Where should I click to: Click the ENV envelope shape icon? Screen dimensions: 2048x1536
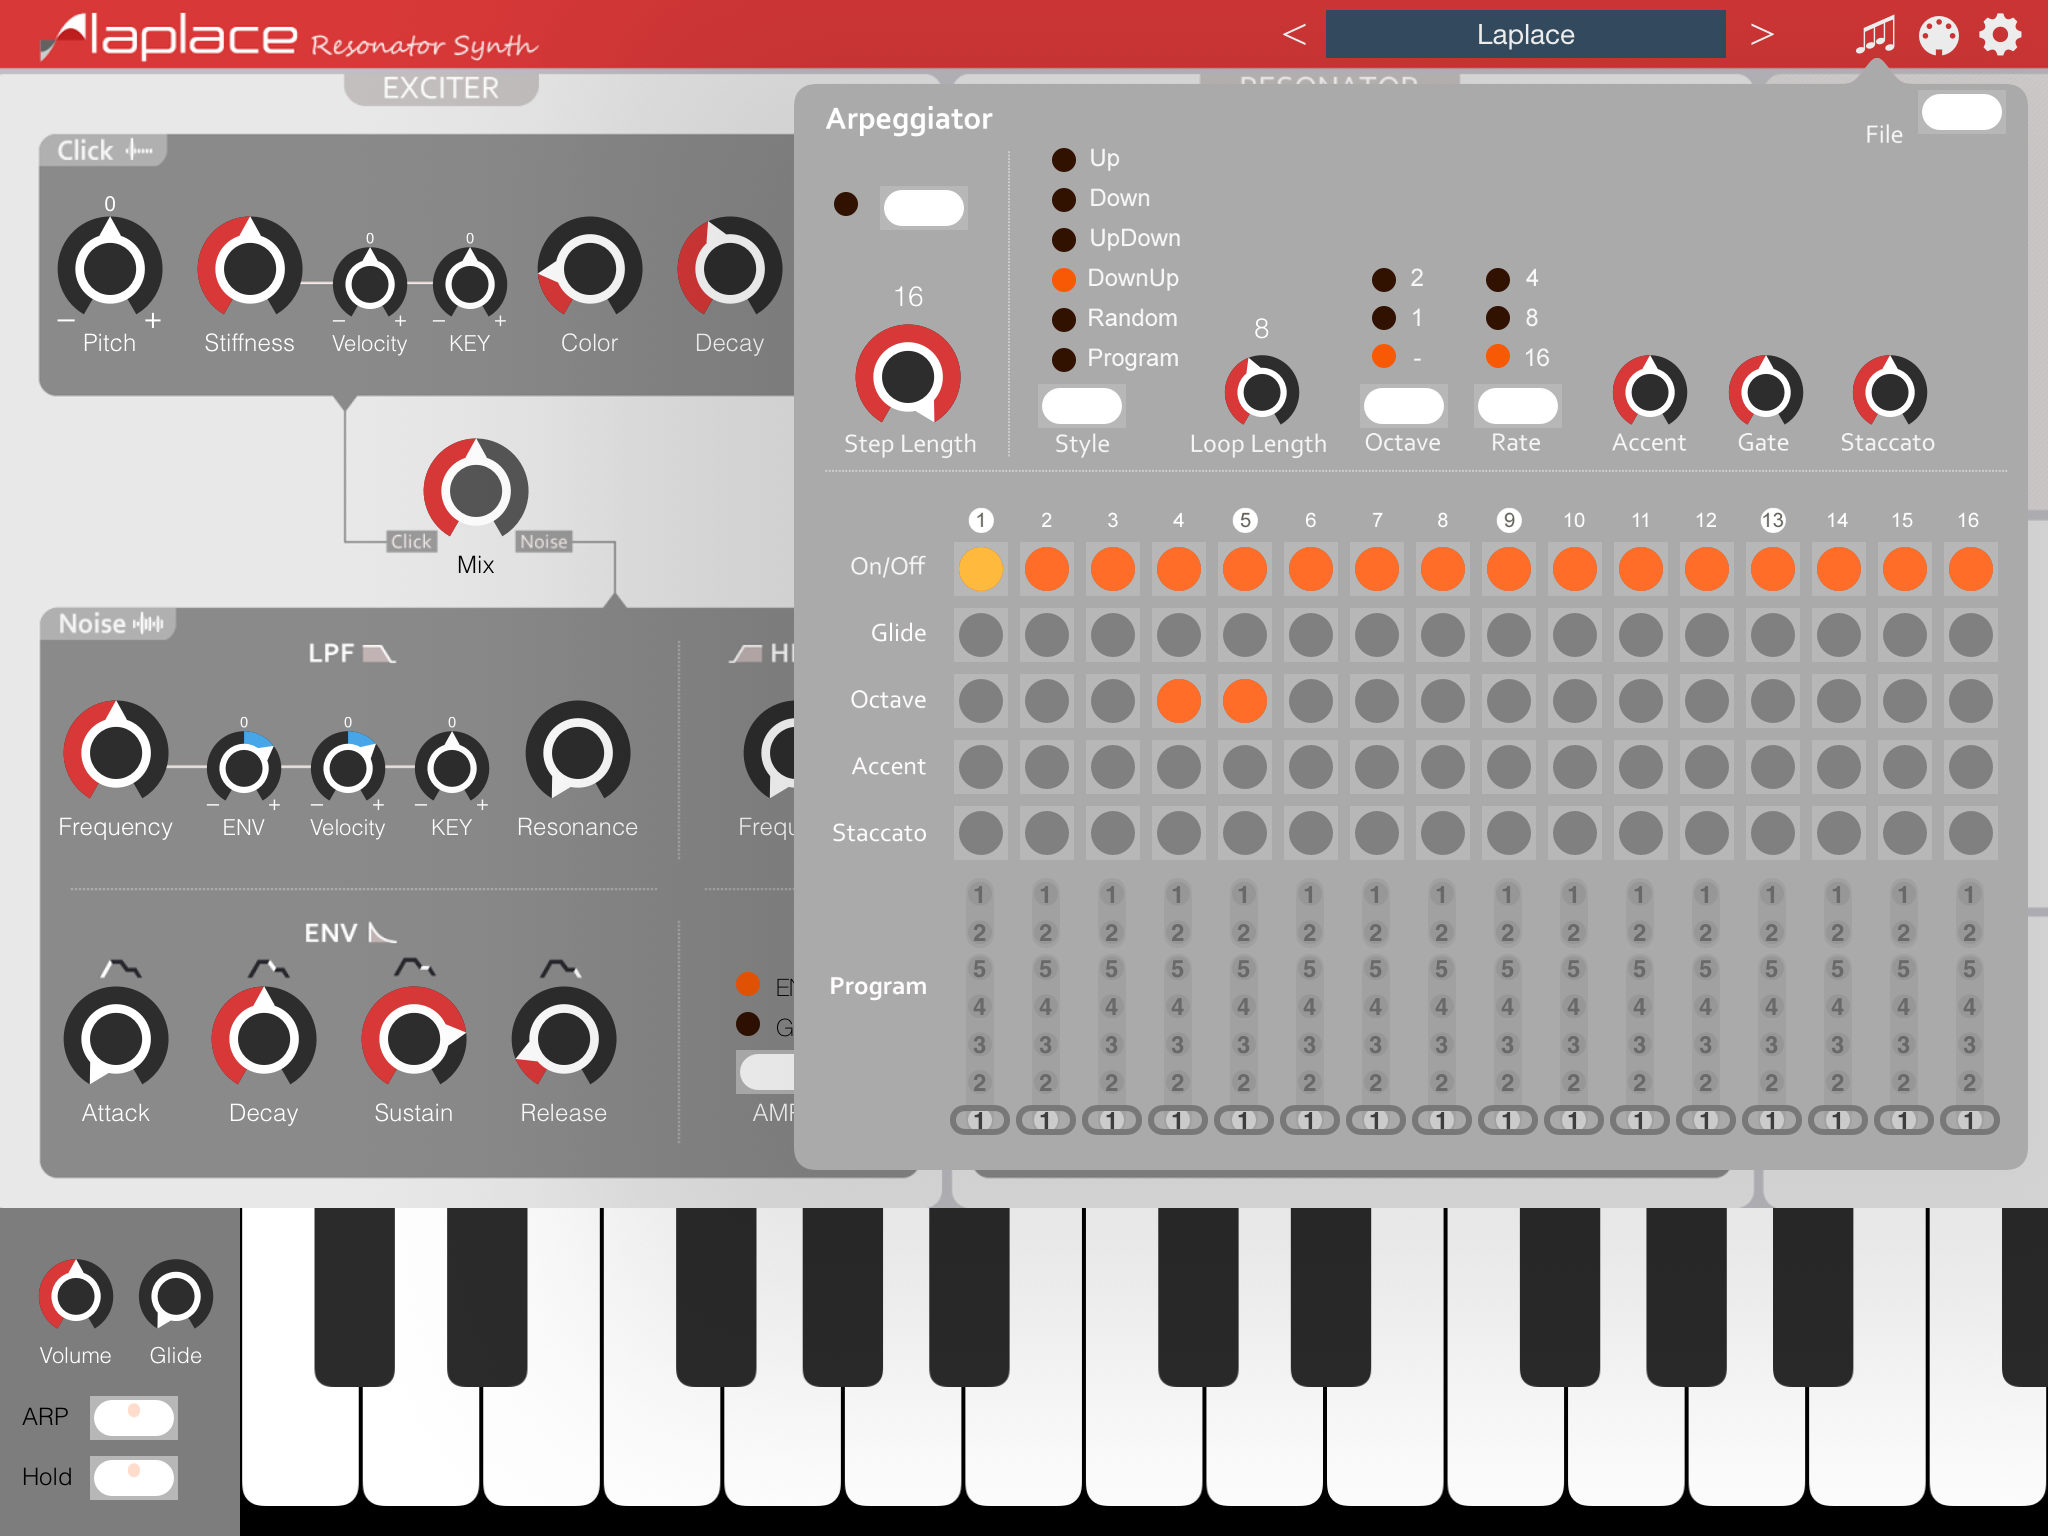382,933
